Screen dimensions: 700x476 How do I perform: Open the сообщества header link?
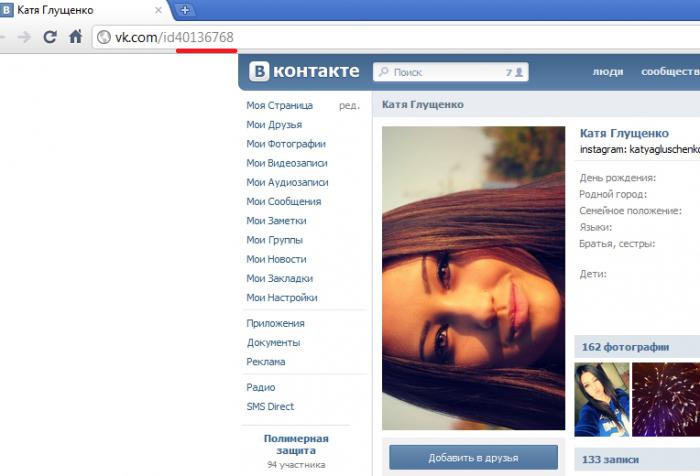(670, 71)
